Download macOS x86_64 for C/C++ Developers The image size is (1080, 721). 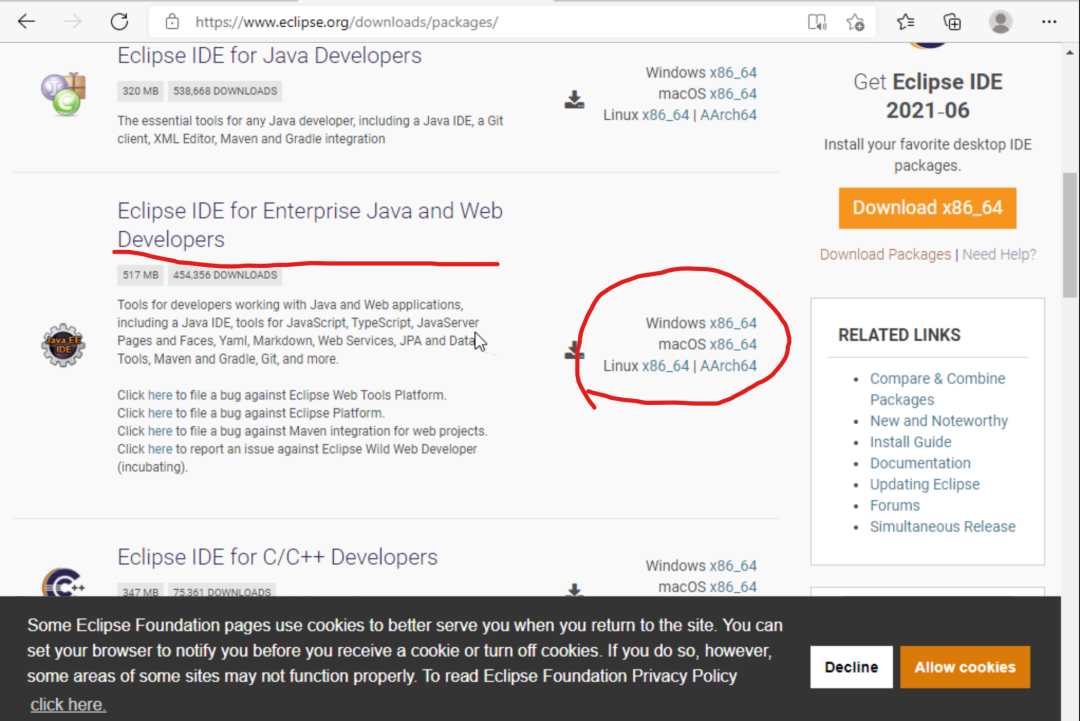[x=733, y=587]
